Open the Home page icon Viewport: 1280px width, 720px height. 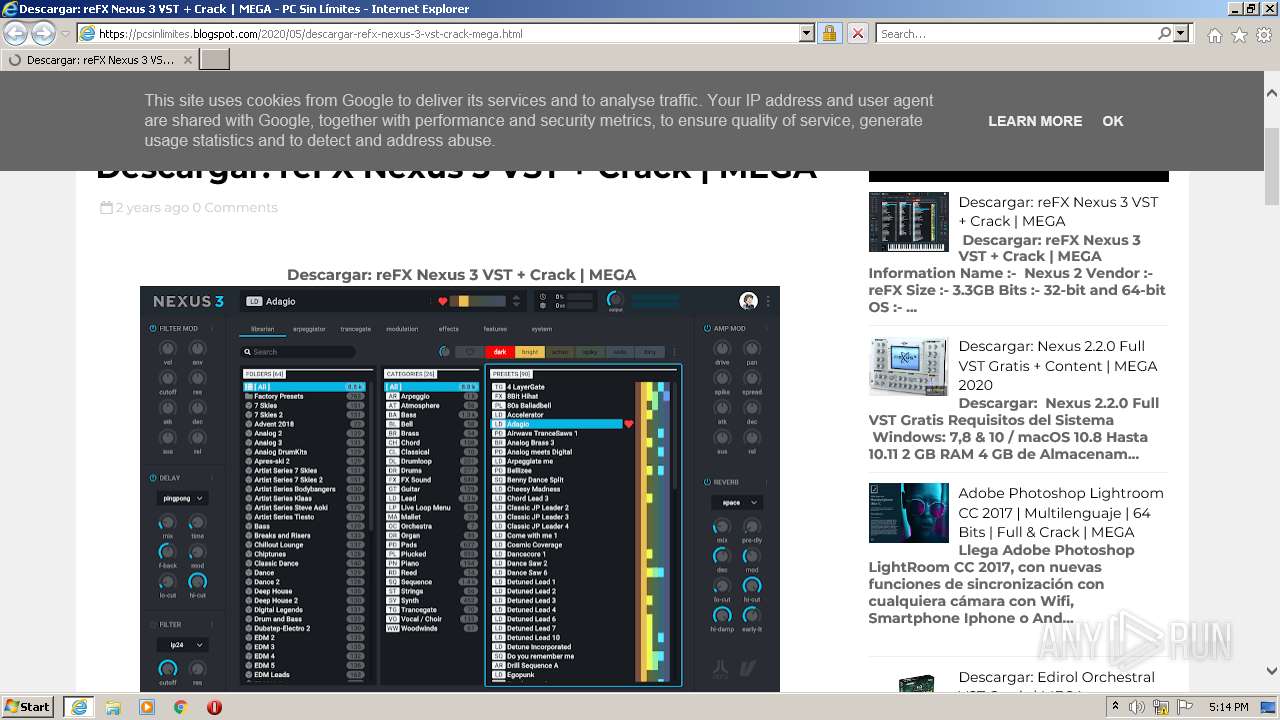click(1214, 35)
